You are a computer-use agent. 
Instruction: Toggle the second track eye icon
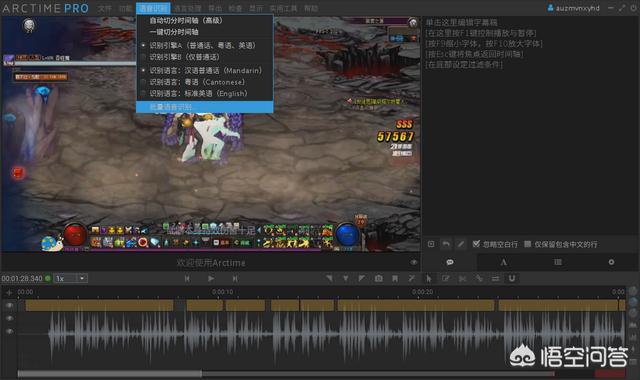coord(9,318)
